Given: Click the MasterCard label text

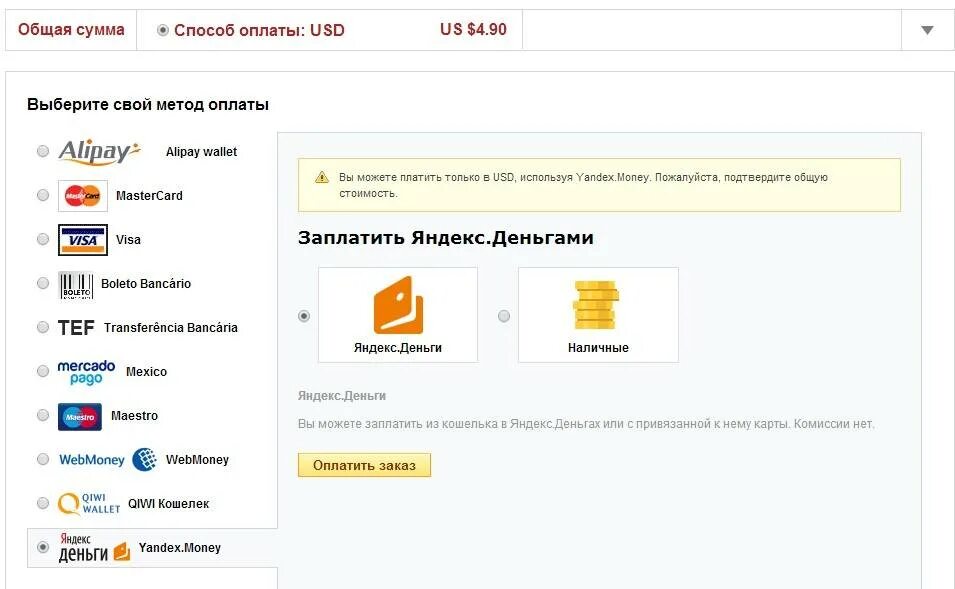Looking at the screenshot, I should [x=149, y=196].
